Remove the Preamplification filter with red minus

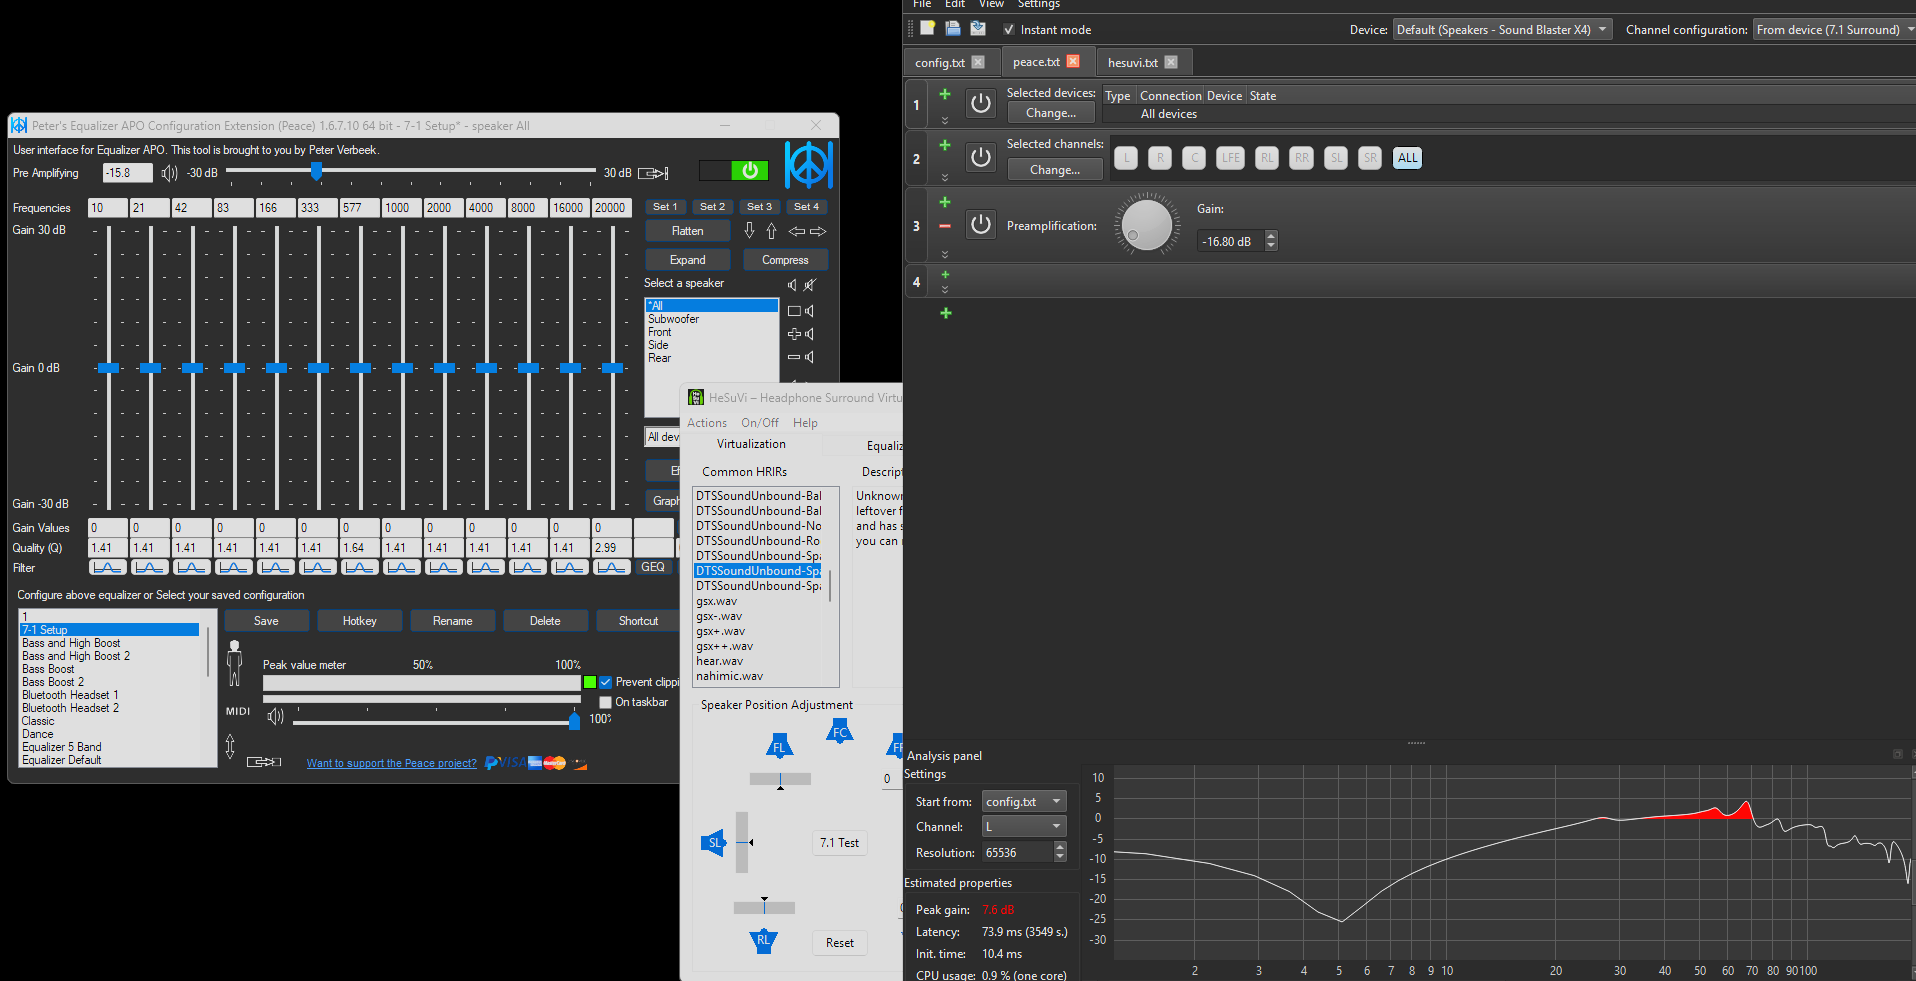click(945, 226)
